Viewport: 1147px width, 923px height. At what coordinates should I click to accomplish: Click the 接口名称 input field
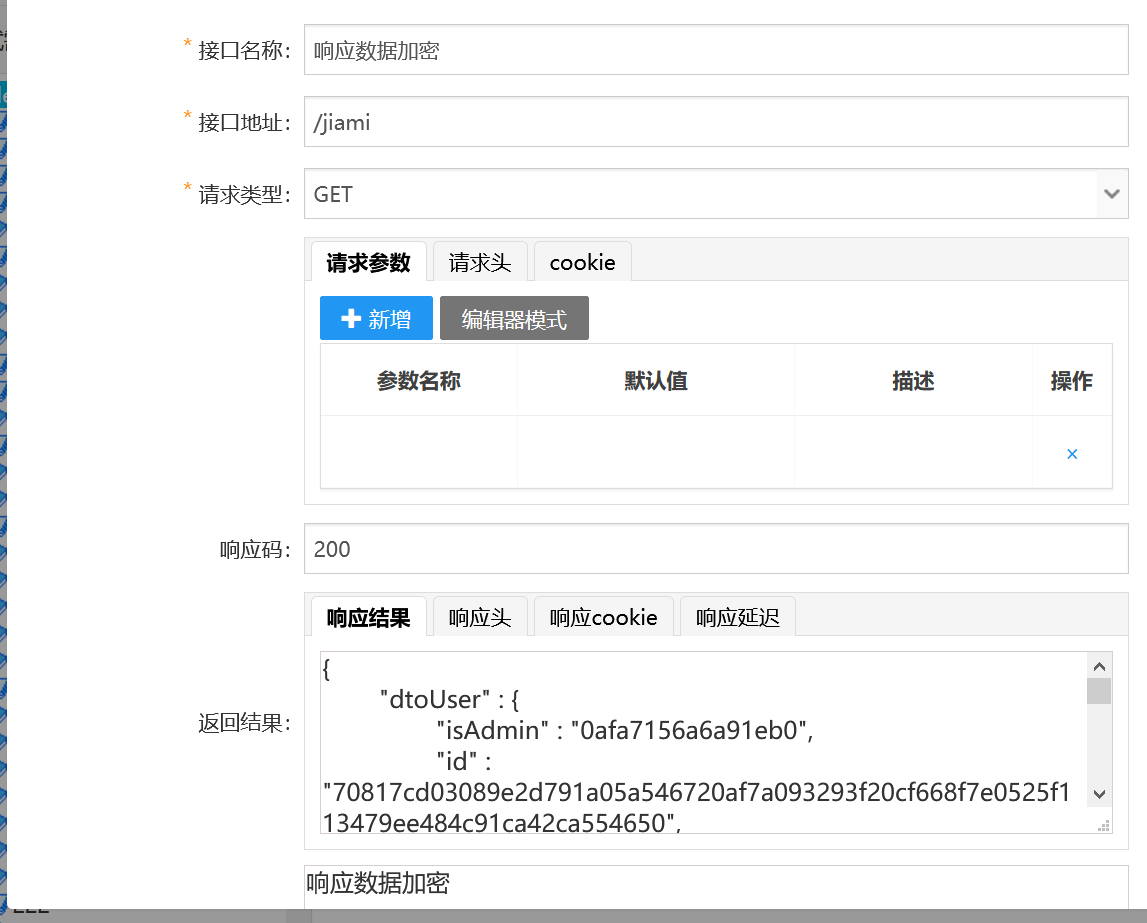pyautogui.click(x=716, y=50)
